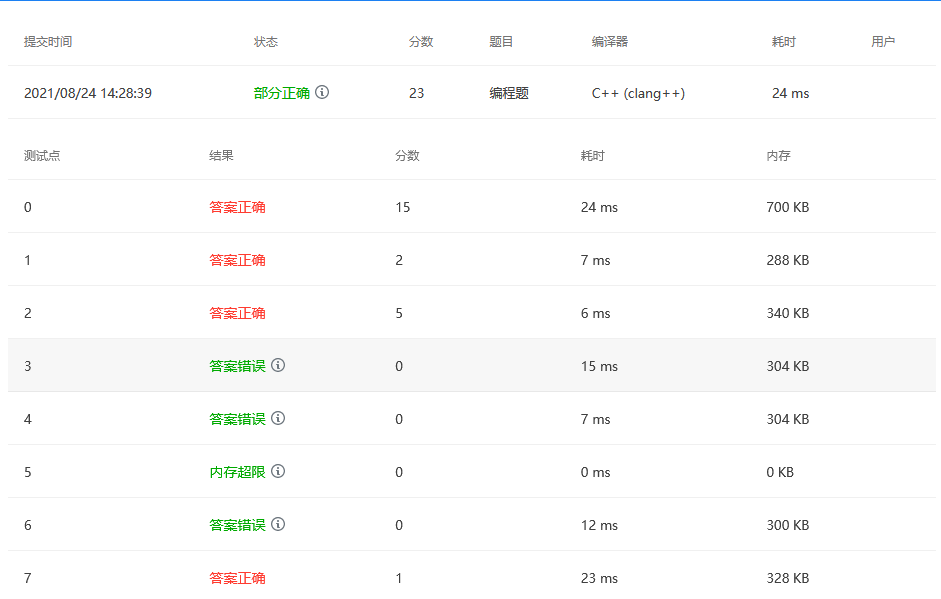Viewport: 941px width, 599px height.
Task: Click the 300 KB memory value
Action: tap(788, 525)
